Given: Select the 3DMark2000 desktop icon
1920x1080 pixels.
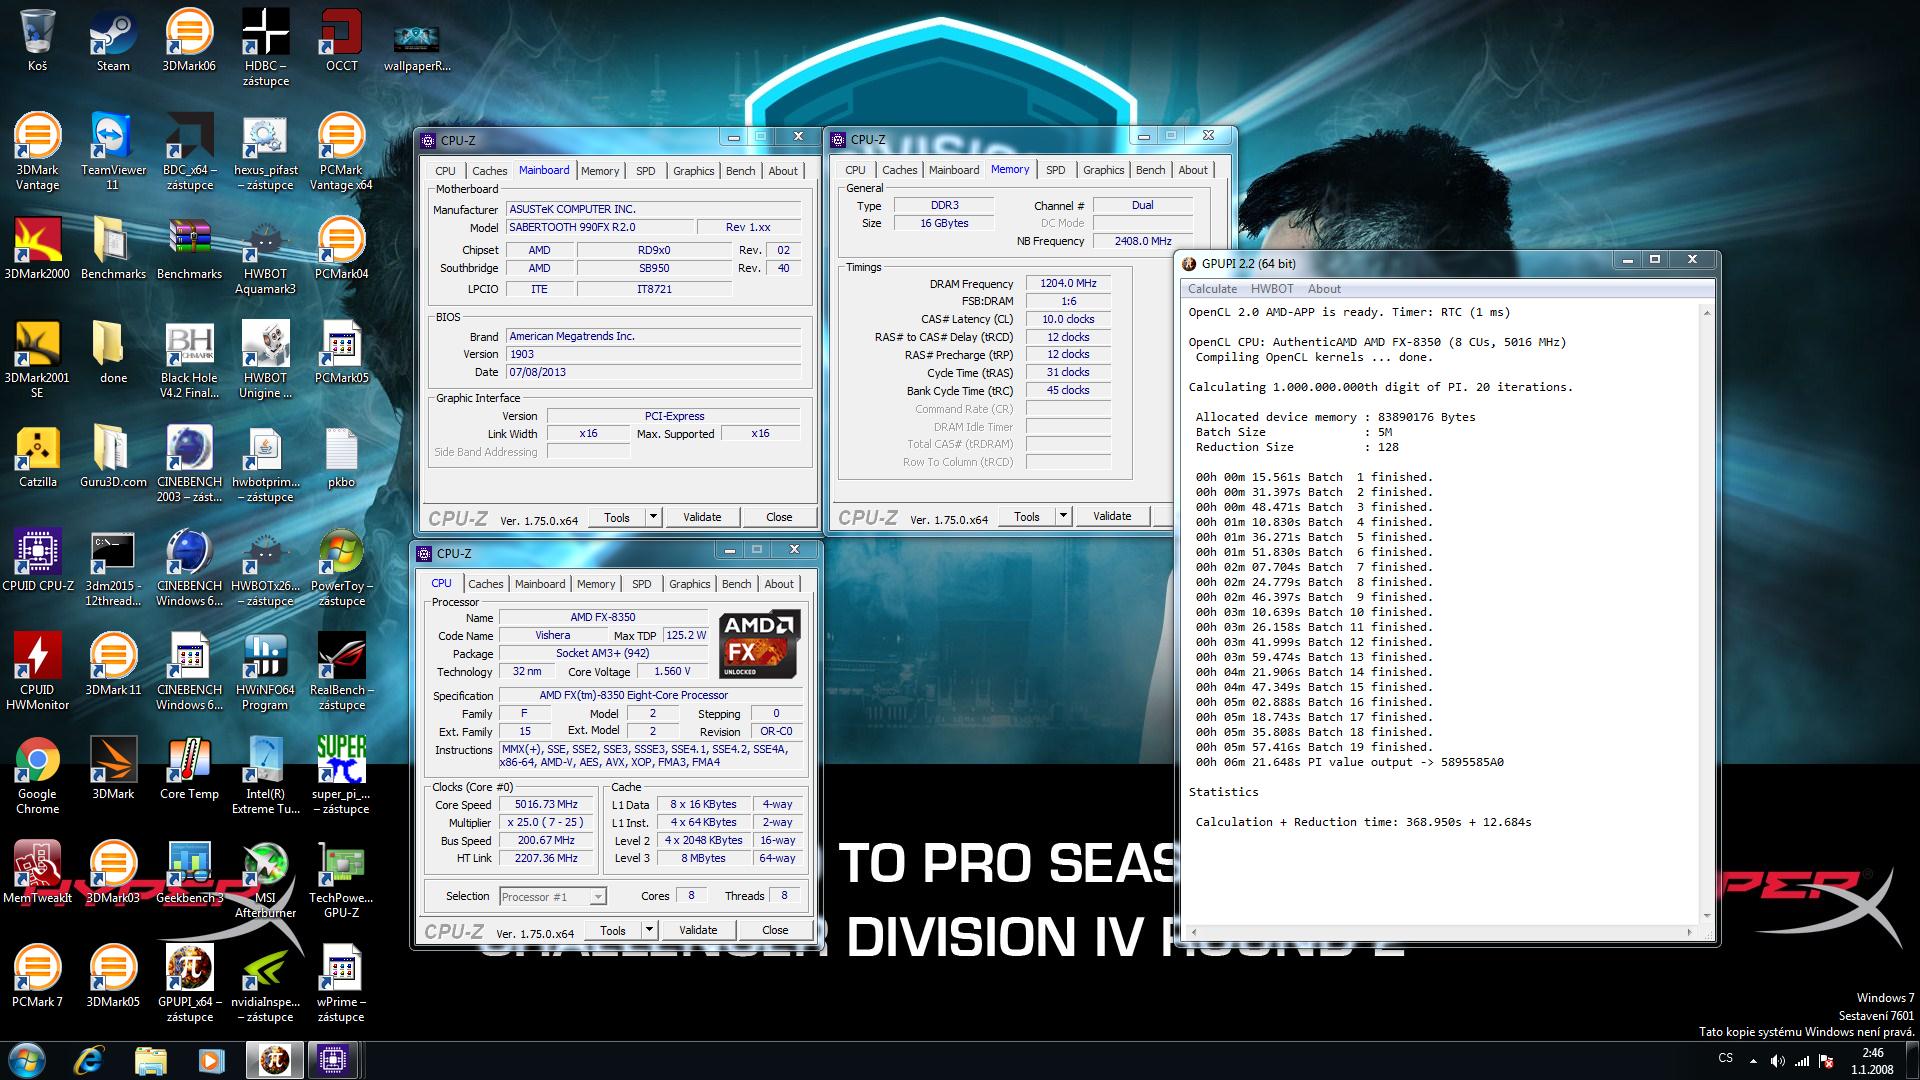Looking at the screenshot, I should (37, 249).
